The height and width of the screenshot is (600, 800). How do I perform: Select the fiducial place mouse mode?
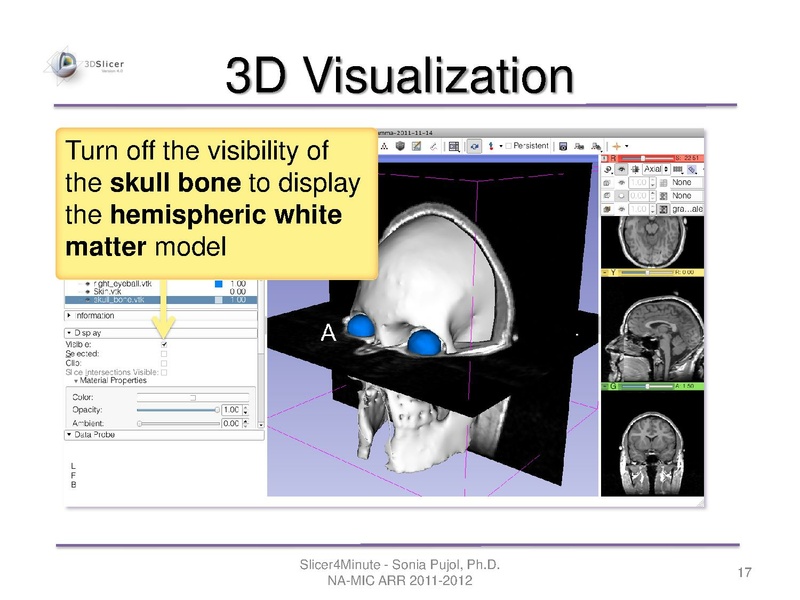click(493, 145)
